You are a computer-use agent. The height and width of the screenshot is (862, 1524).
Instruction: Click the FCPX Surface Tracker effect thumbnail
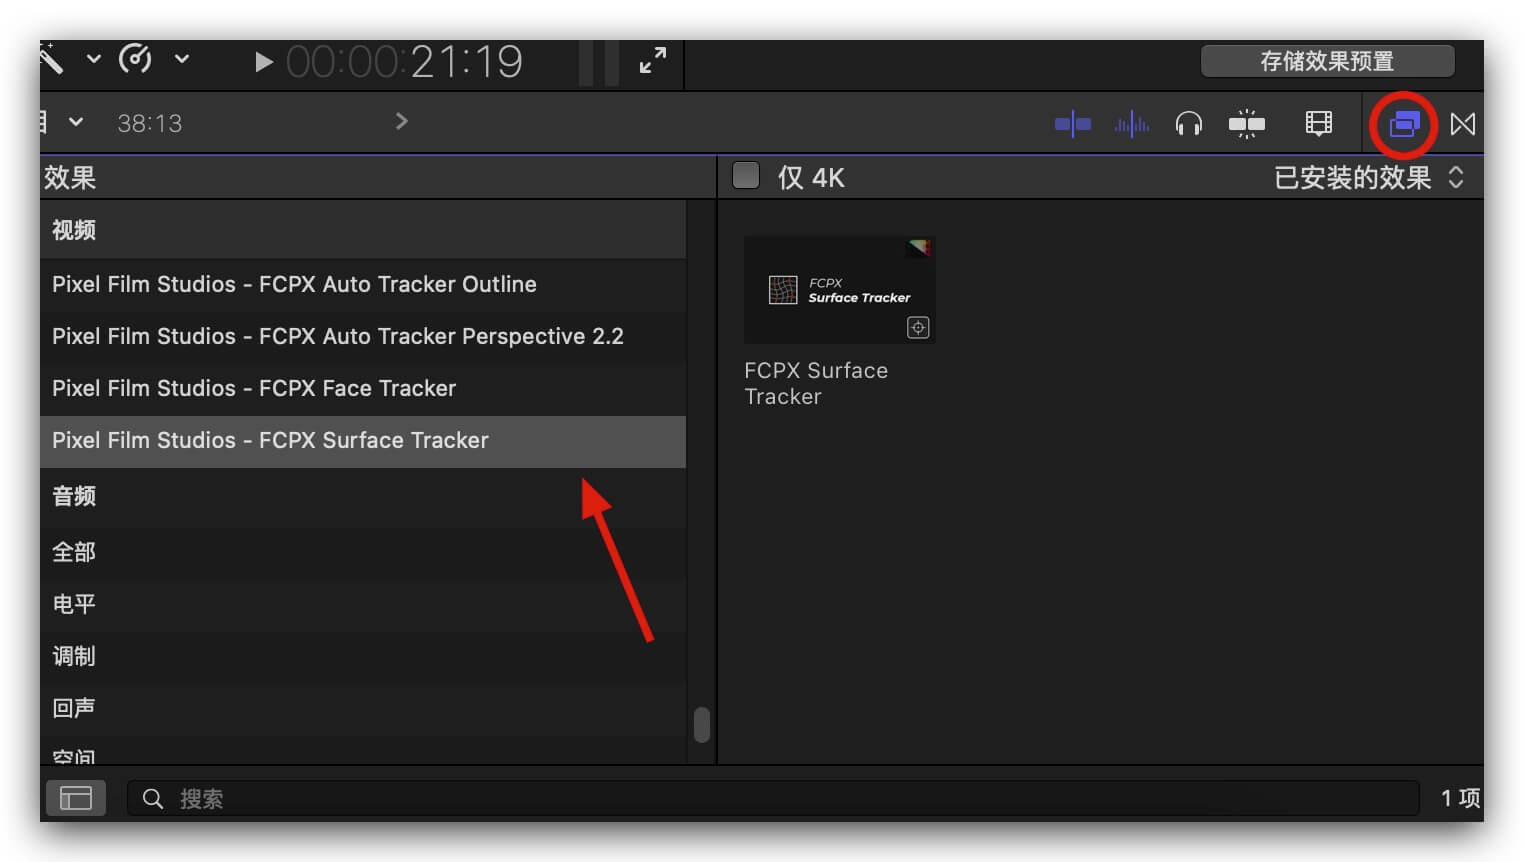coord(840,290)
